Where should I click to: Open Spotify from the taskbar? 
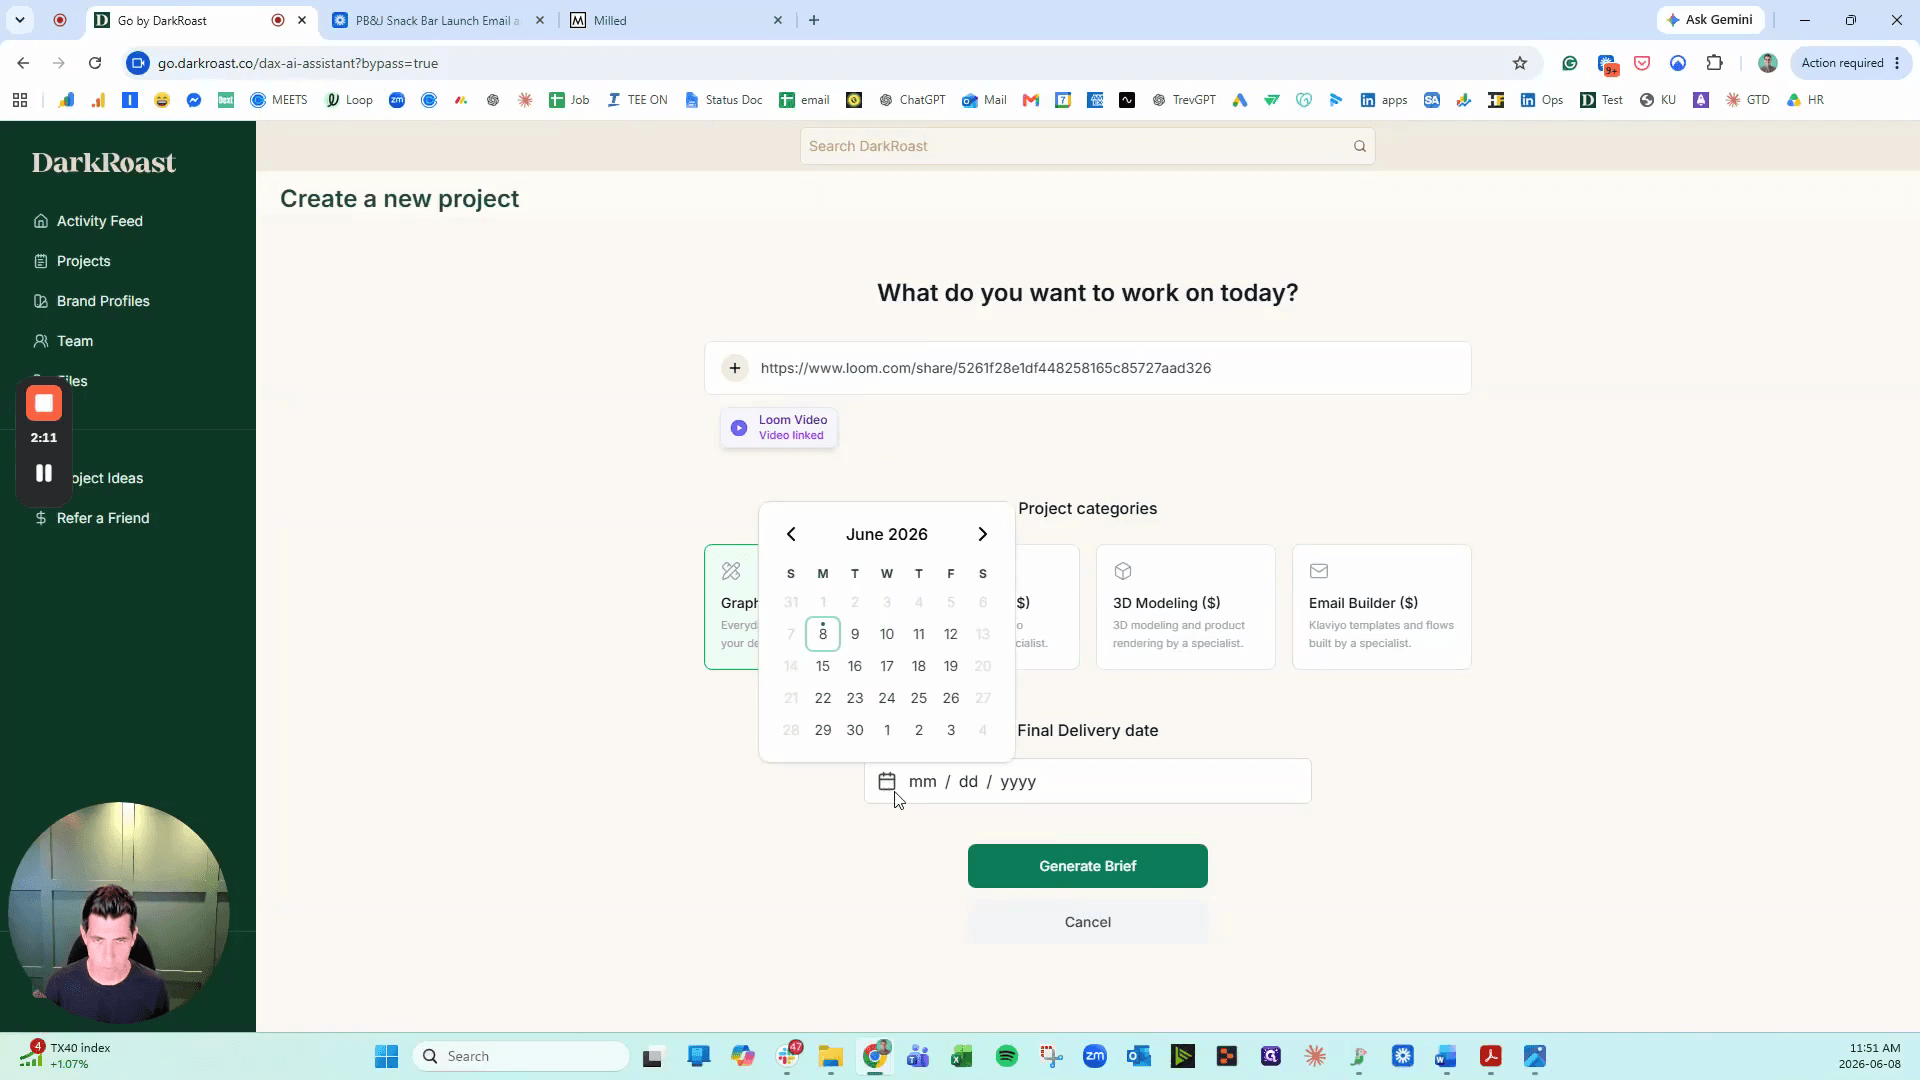click(1007, 1056)
